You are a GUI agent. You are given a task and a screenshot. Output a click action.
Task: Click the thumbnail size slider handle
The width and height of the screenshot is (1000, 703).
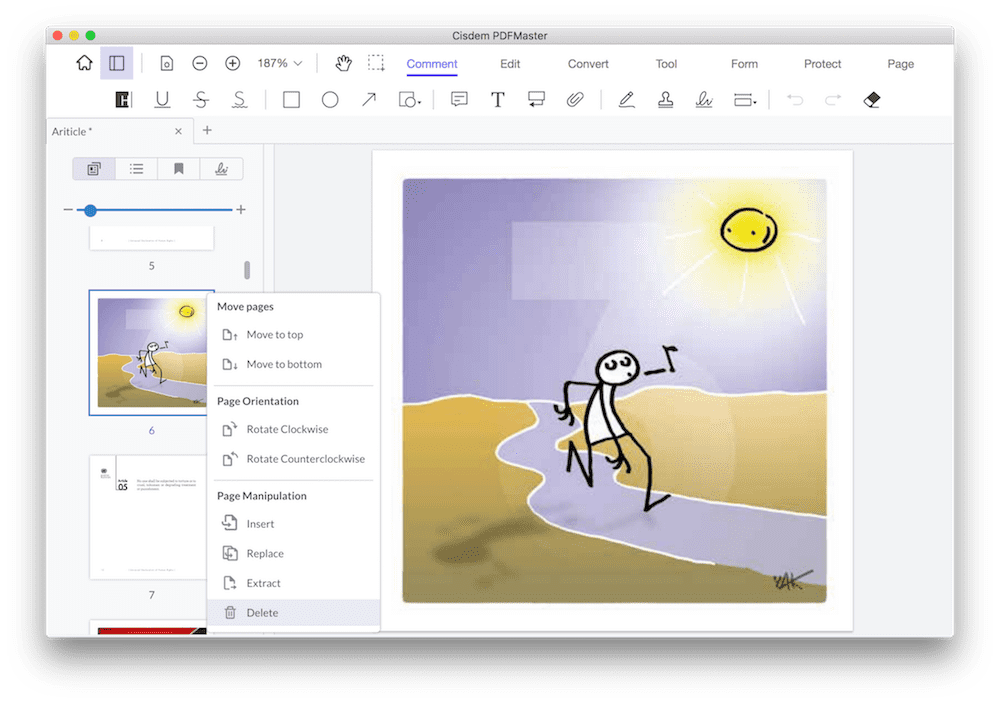tap(91, 210)
